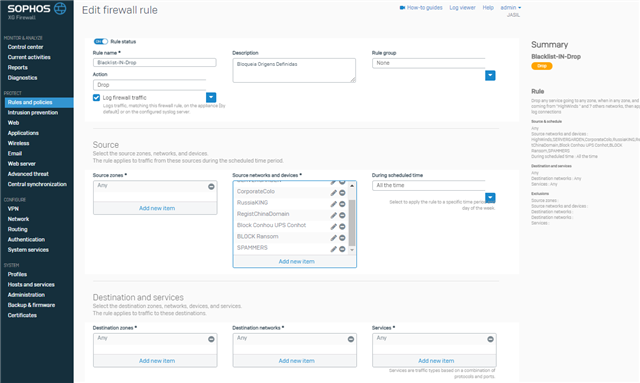Open Backup & firmware page
This screenshot has width=640, height=383.
click(x=31, y=305)
